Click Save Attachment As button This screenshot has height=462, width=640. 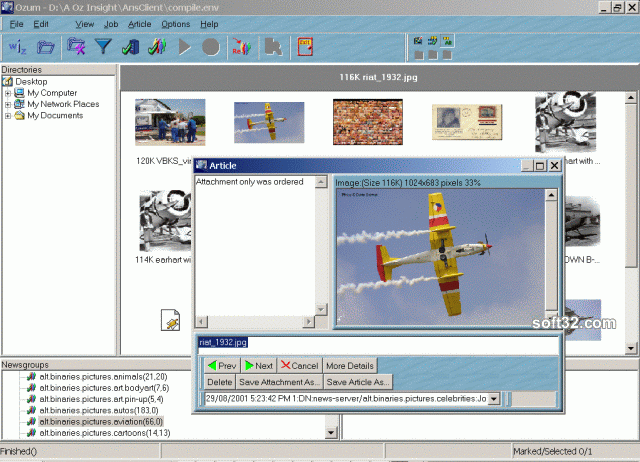pos(279,382)
